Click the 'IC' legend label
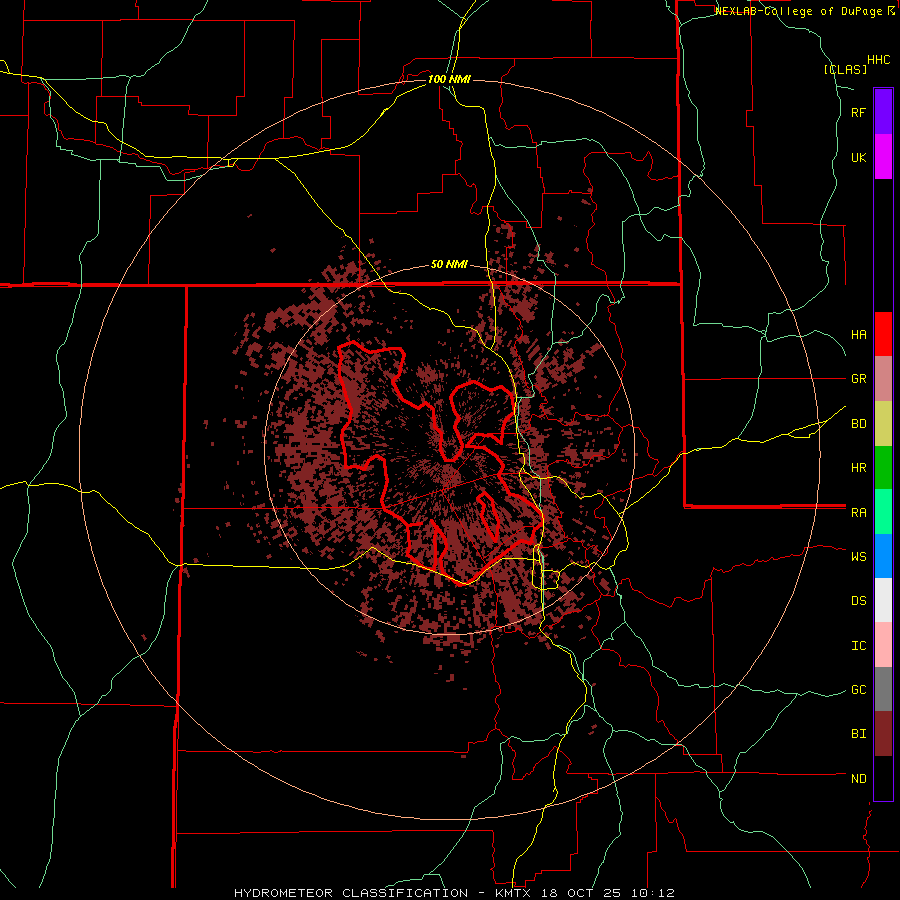900x900 pixels. (858, 646)
